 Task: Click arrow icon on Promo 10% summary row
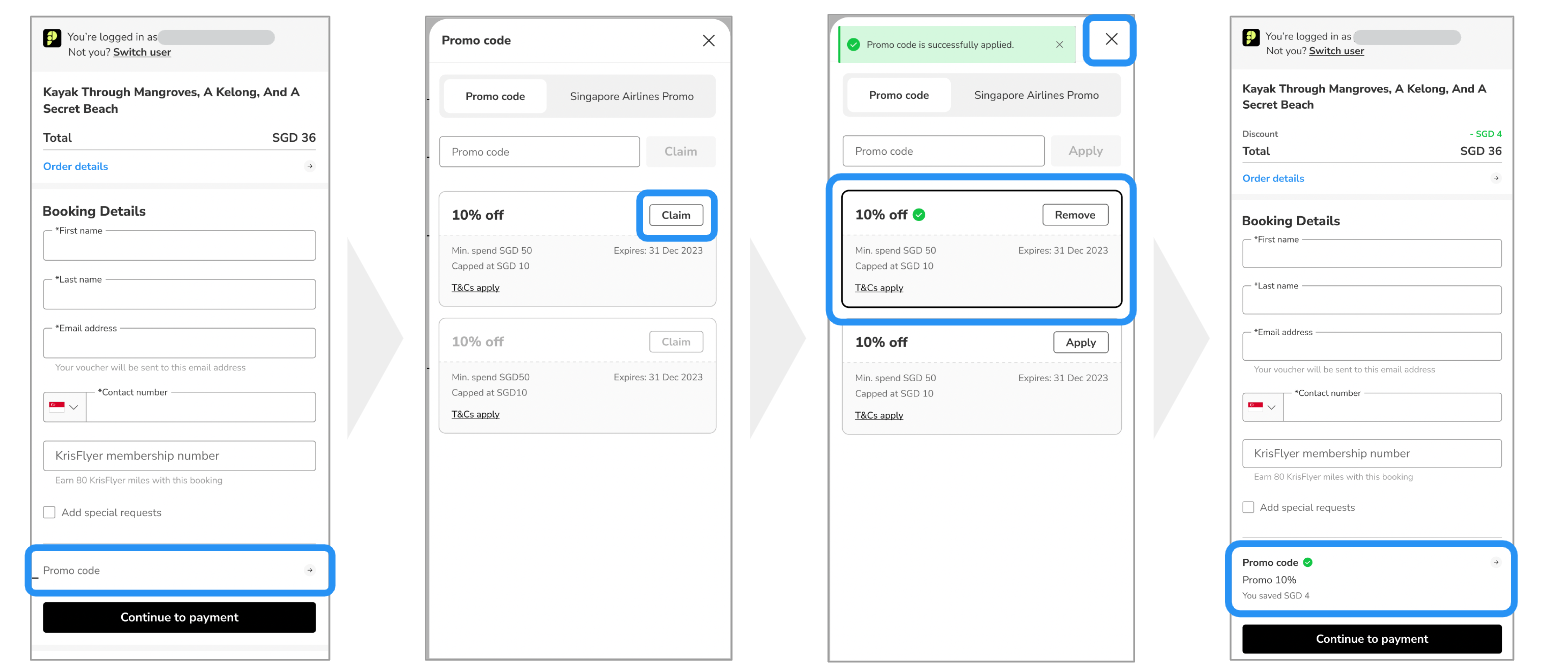[1495, 562]
